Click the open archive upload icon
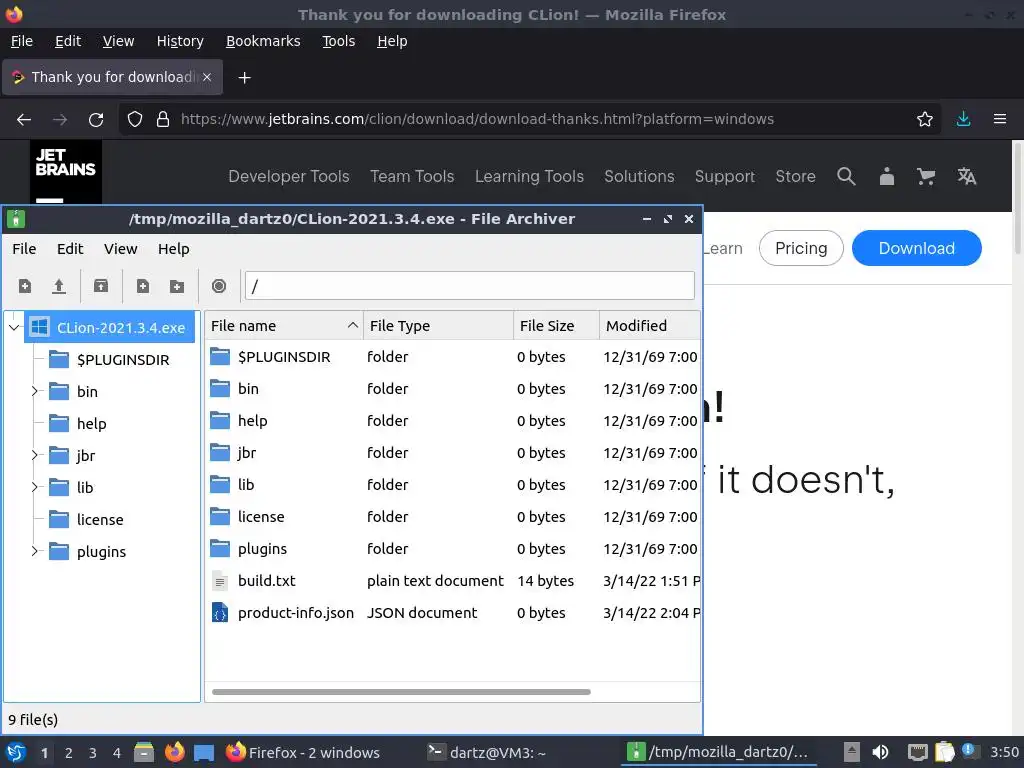The image size is (1024, 768). (59, 286)
